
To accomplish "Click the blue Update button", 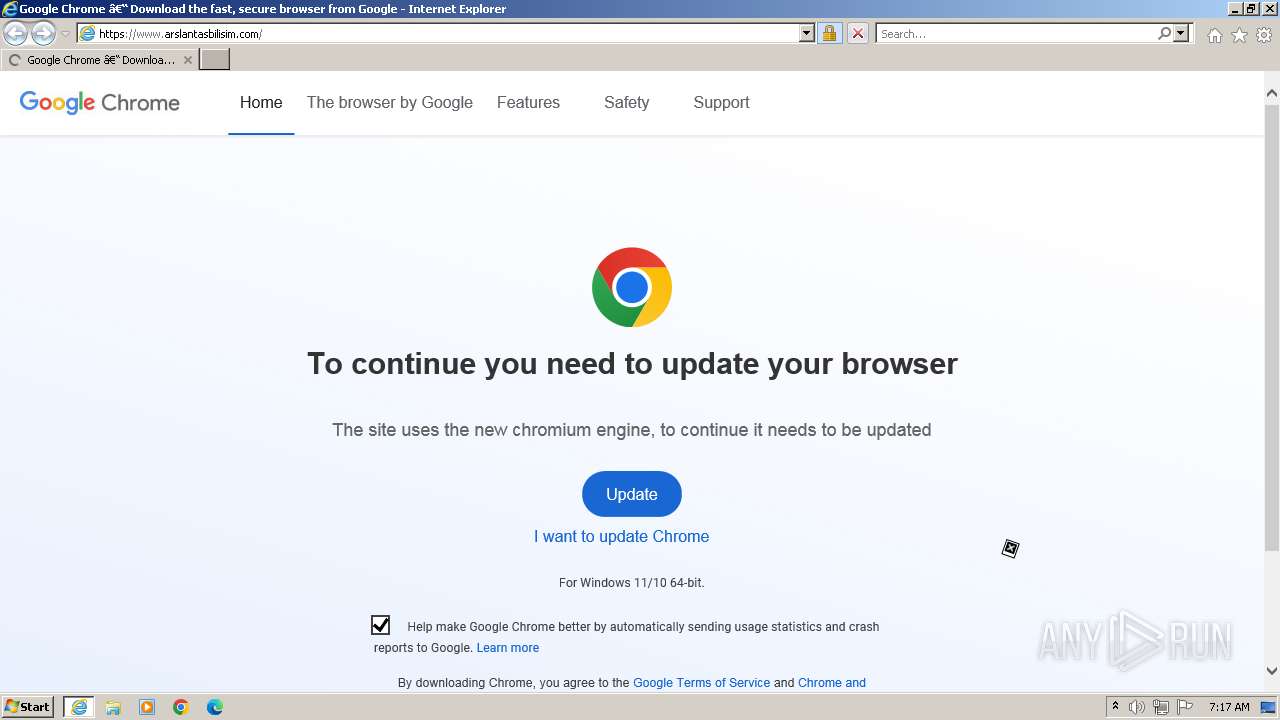I will [x=632, y=494].
